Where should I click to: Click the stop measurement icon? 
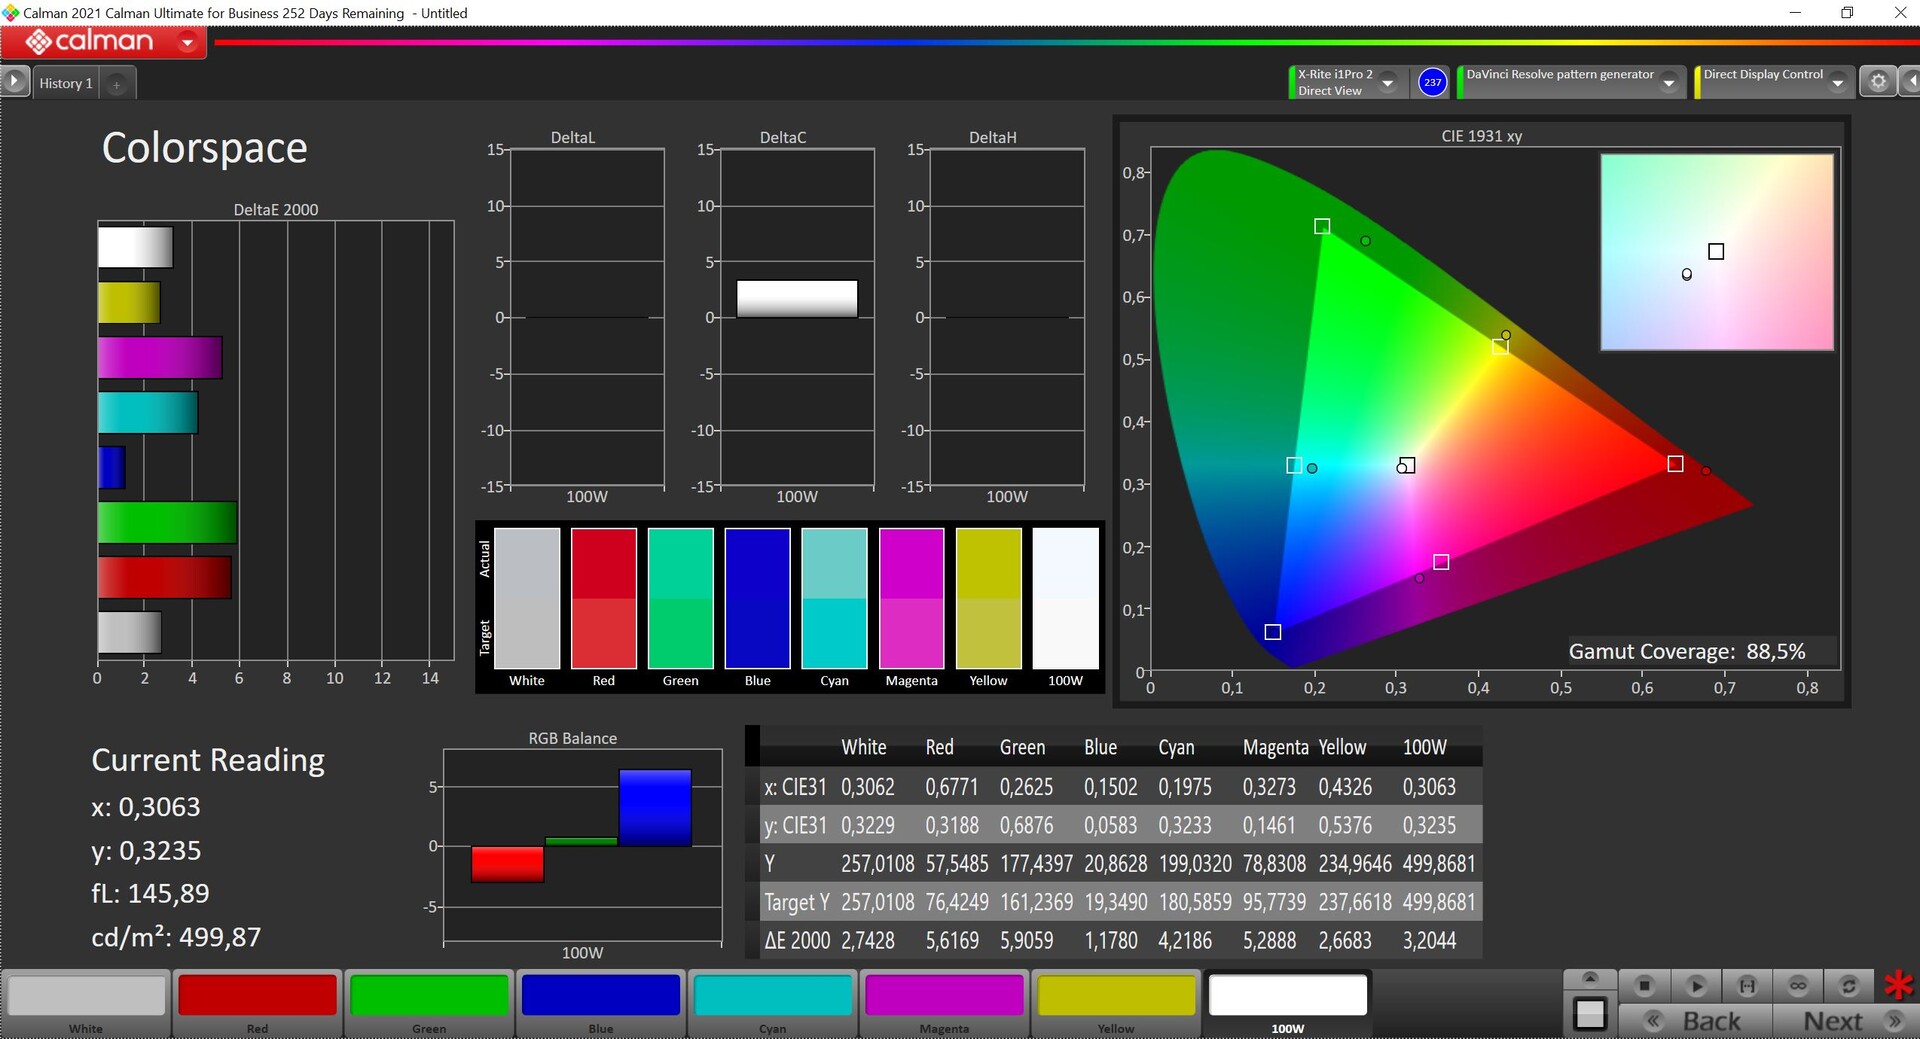[x=1644, y=986]
